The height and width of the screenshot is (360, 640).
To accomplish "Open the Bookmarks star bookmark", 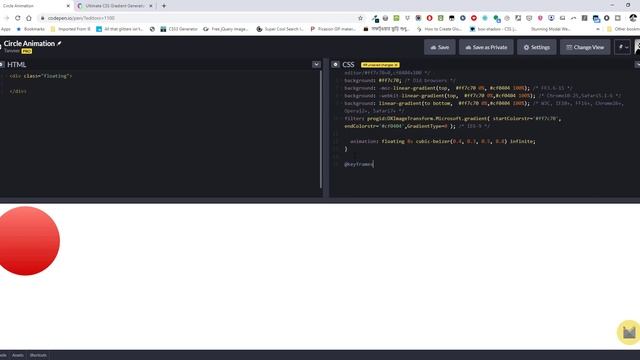I will pyautogui.click(x=31, y=29).
